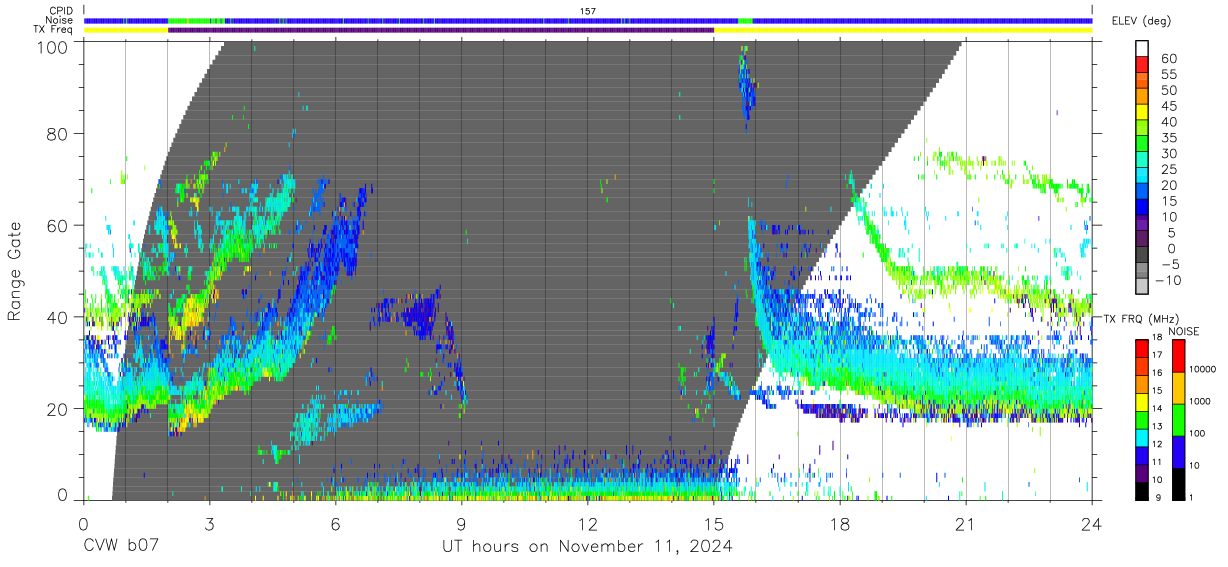
Task: Click the '80' tick on the Range Gate axis
Action: tap(58, 134)
